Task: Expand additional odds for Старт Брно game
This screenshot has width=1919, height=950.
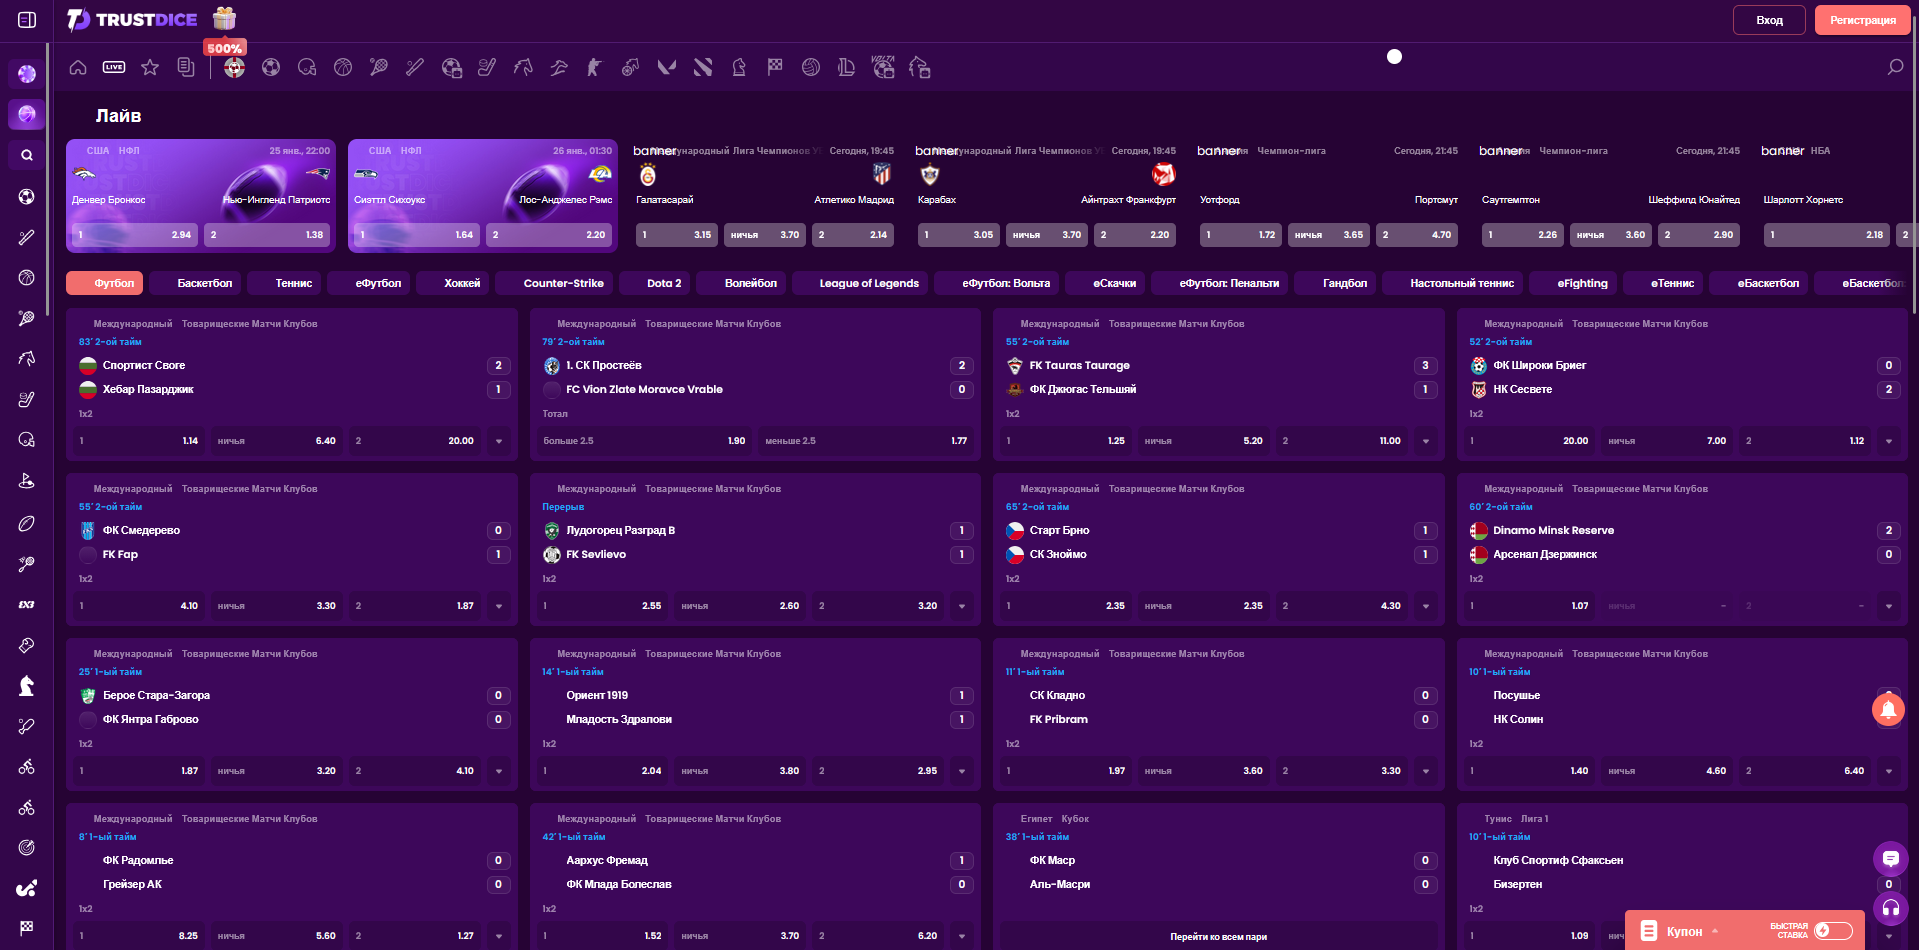Action: (x=1425, y=605)
